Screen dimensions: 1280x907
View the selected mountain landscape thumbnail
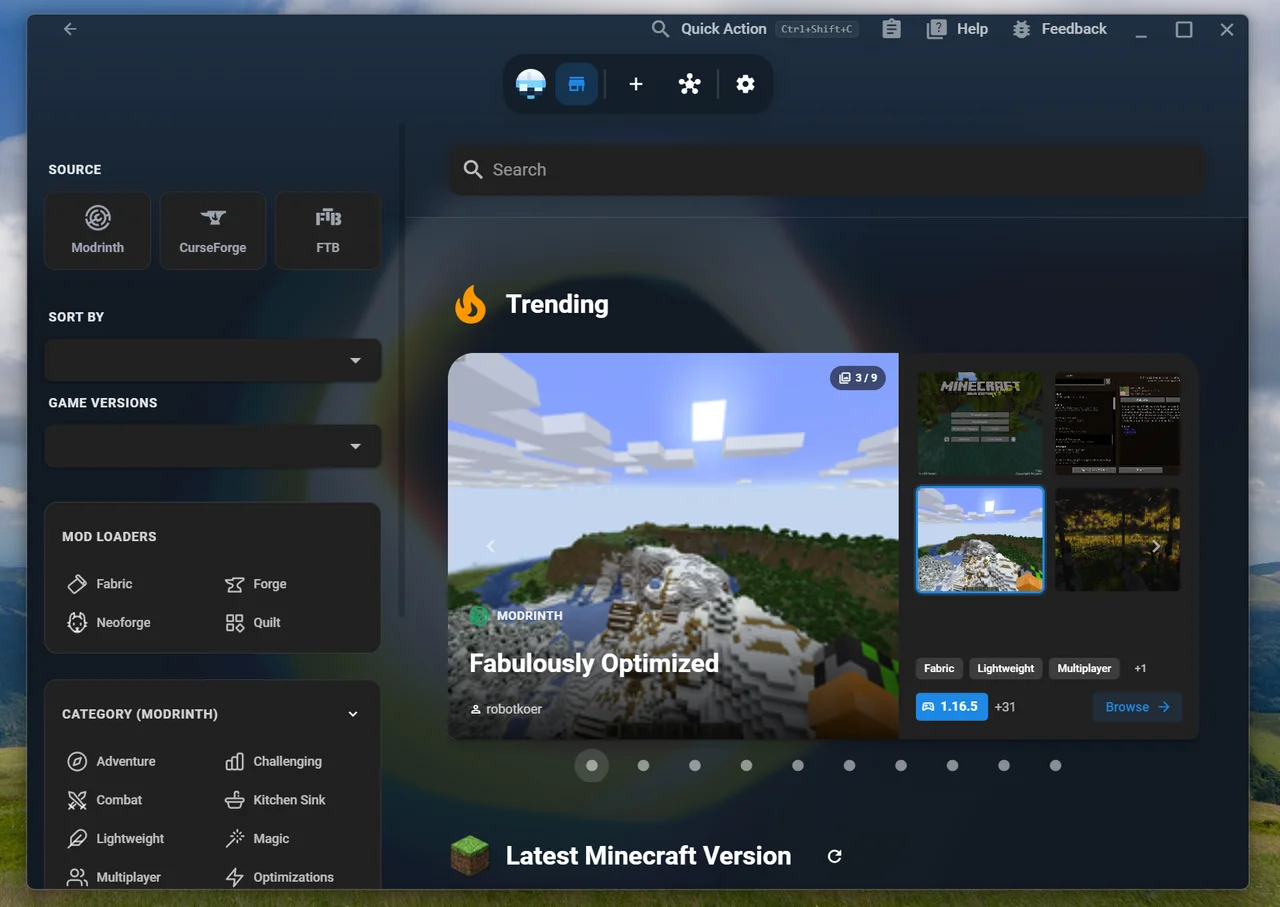(980, 540)
